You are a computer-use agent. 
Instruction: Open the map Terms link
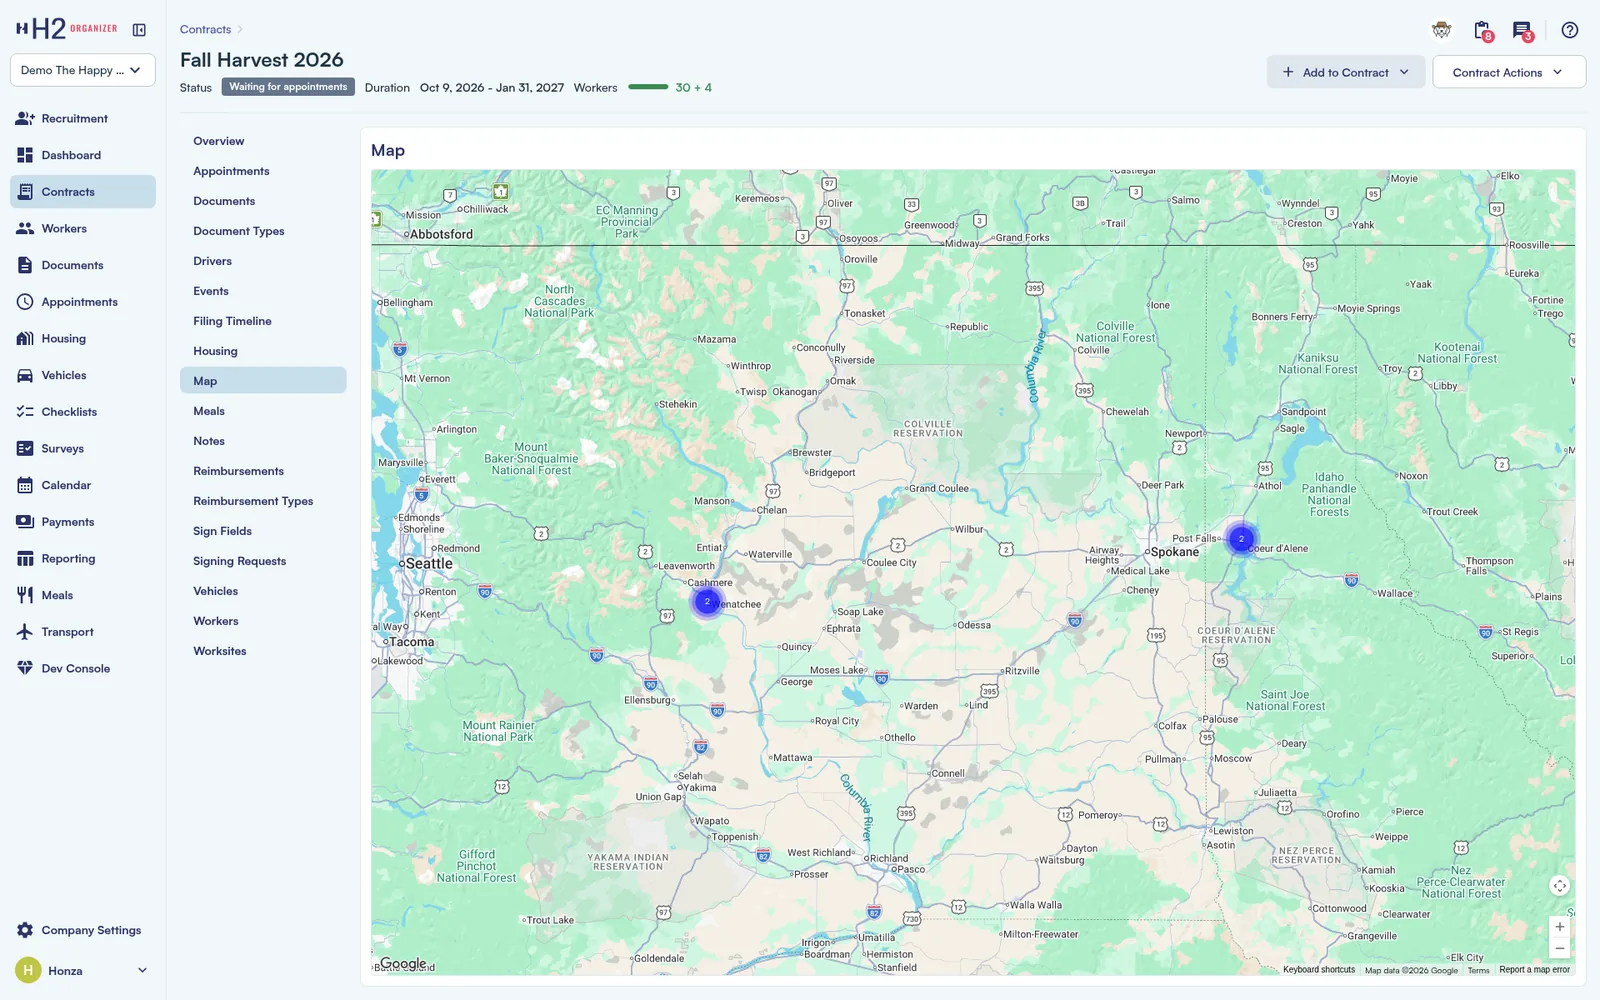coord(1478,970)
